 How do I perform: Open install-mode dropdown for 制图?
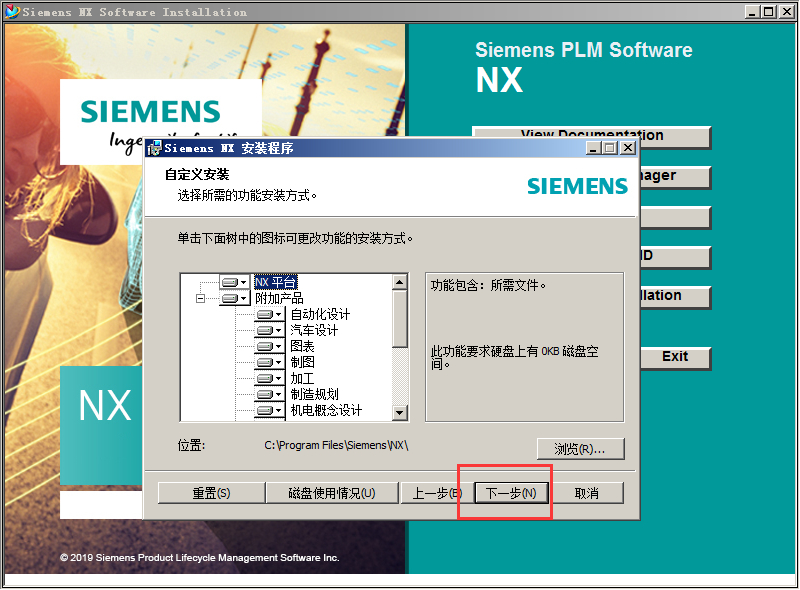point(269,362)
